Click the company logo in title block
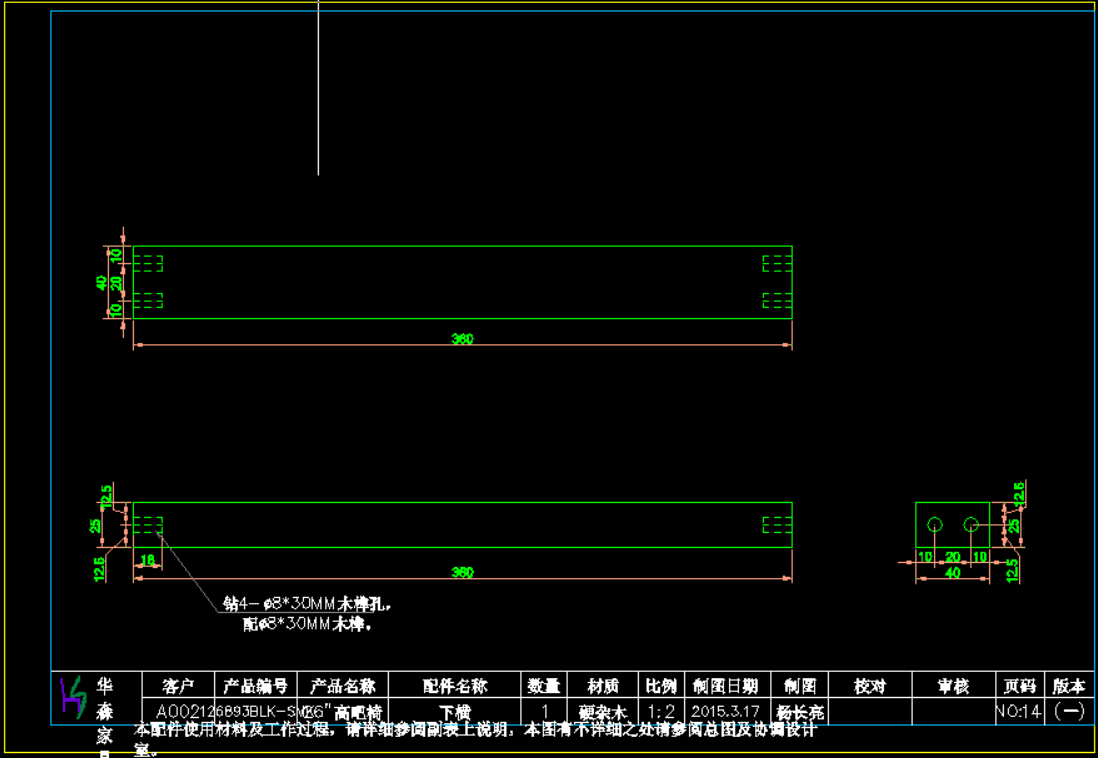Screen dimensions: 1098x758 72,697
